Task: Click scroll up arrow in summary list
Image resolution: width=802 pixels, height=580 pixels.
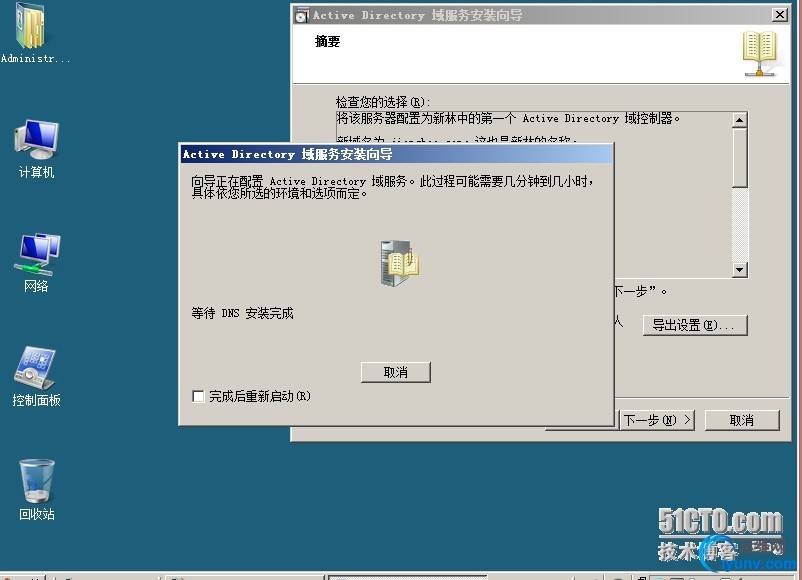Action: [x=739, y=120]
